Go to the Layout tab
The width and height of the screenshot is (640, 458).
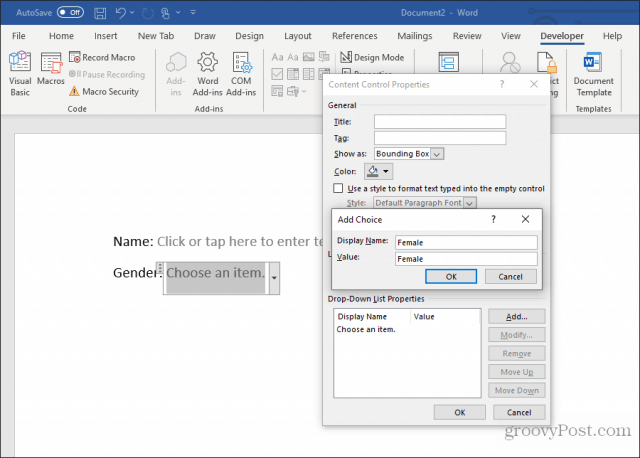(x=298, y=36)
